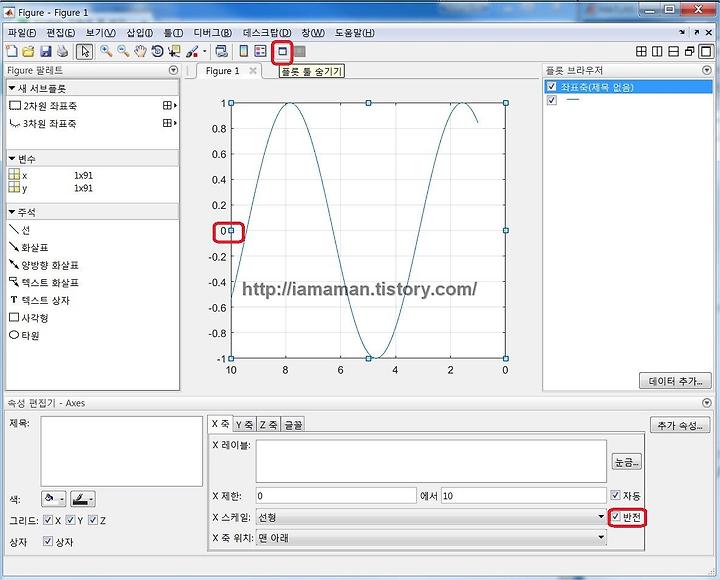Image resolution: width=720 pixels, height=580 pixels.
Task: Collapse the 변수 variables section
Action: 12,159
